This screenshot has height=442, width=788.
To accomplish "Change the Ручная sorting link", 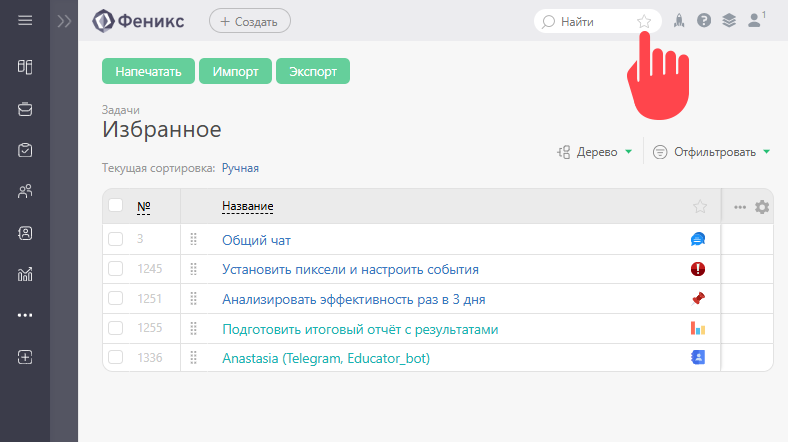I will click(x=240, y=168).
